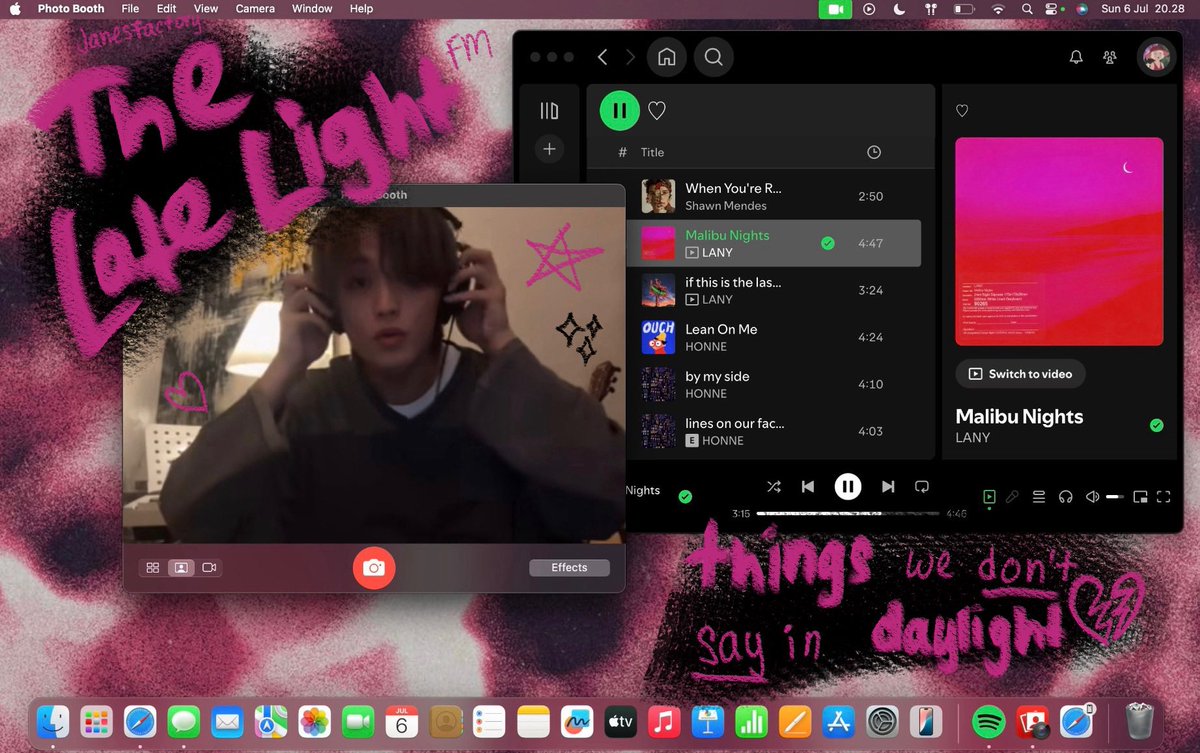Viewport: 1200px width, 753px height.
Task: Open Shawn Mendes artist link
Action: click(x=725, y=206)
